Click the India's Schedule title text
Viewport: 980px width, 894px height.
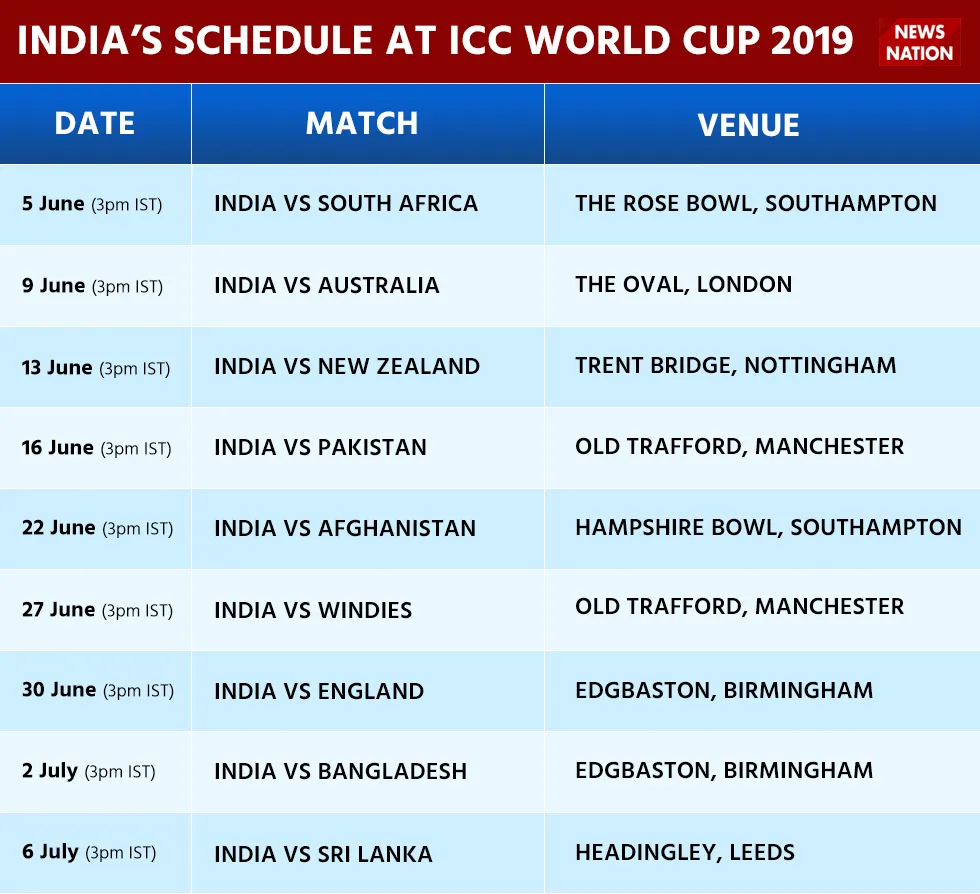435,41
